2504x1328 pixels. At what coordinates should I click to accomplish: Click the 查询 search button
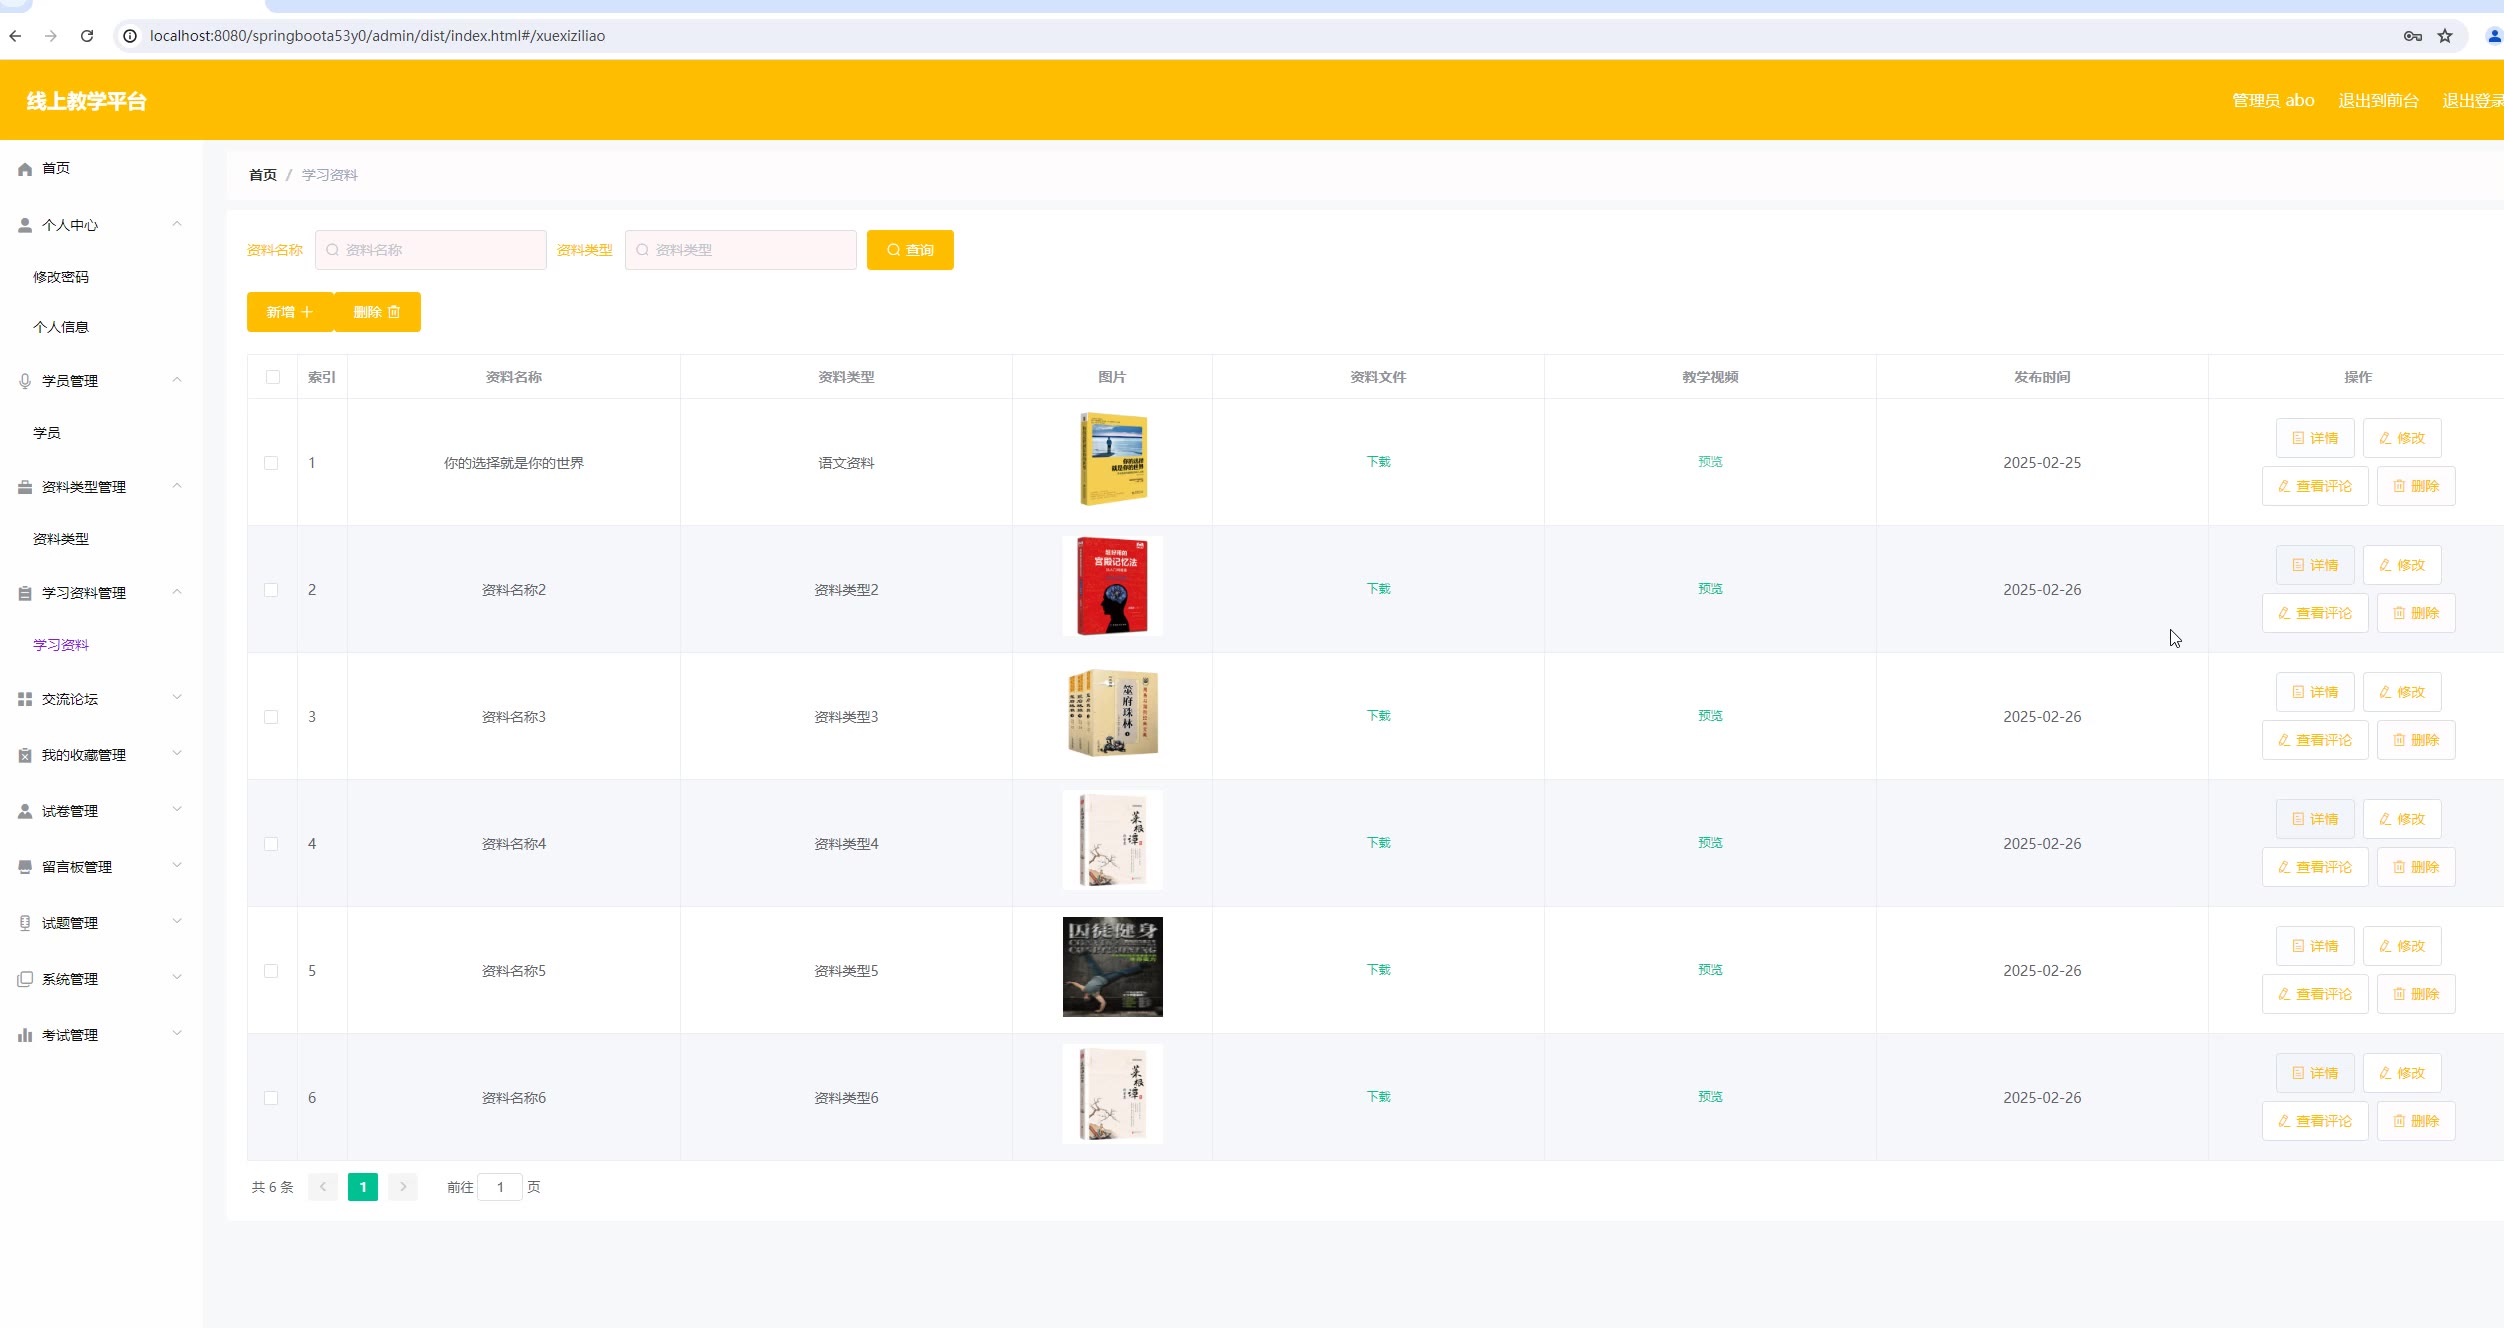coord(910,250)
